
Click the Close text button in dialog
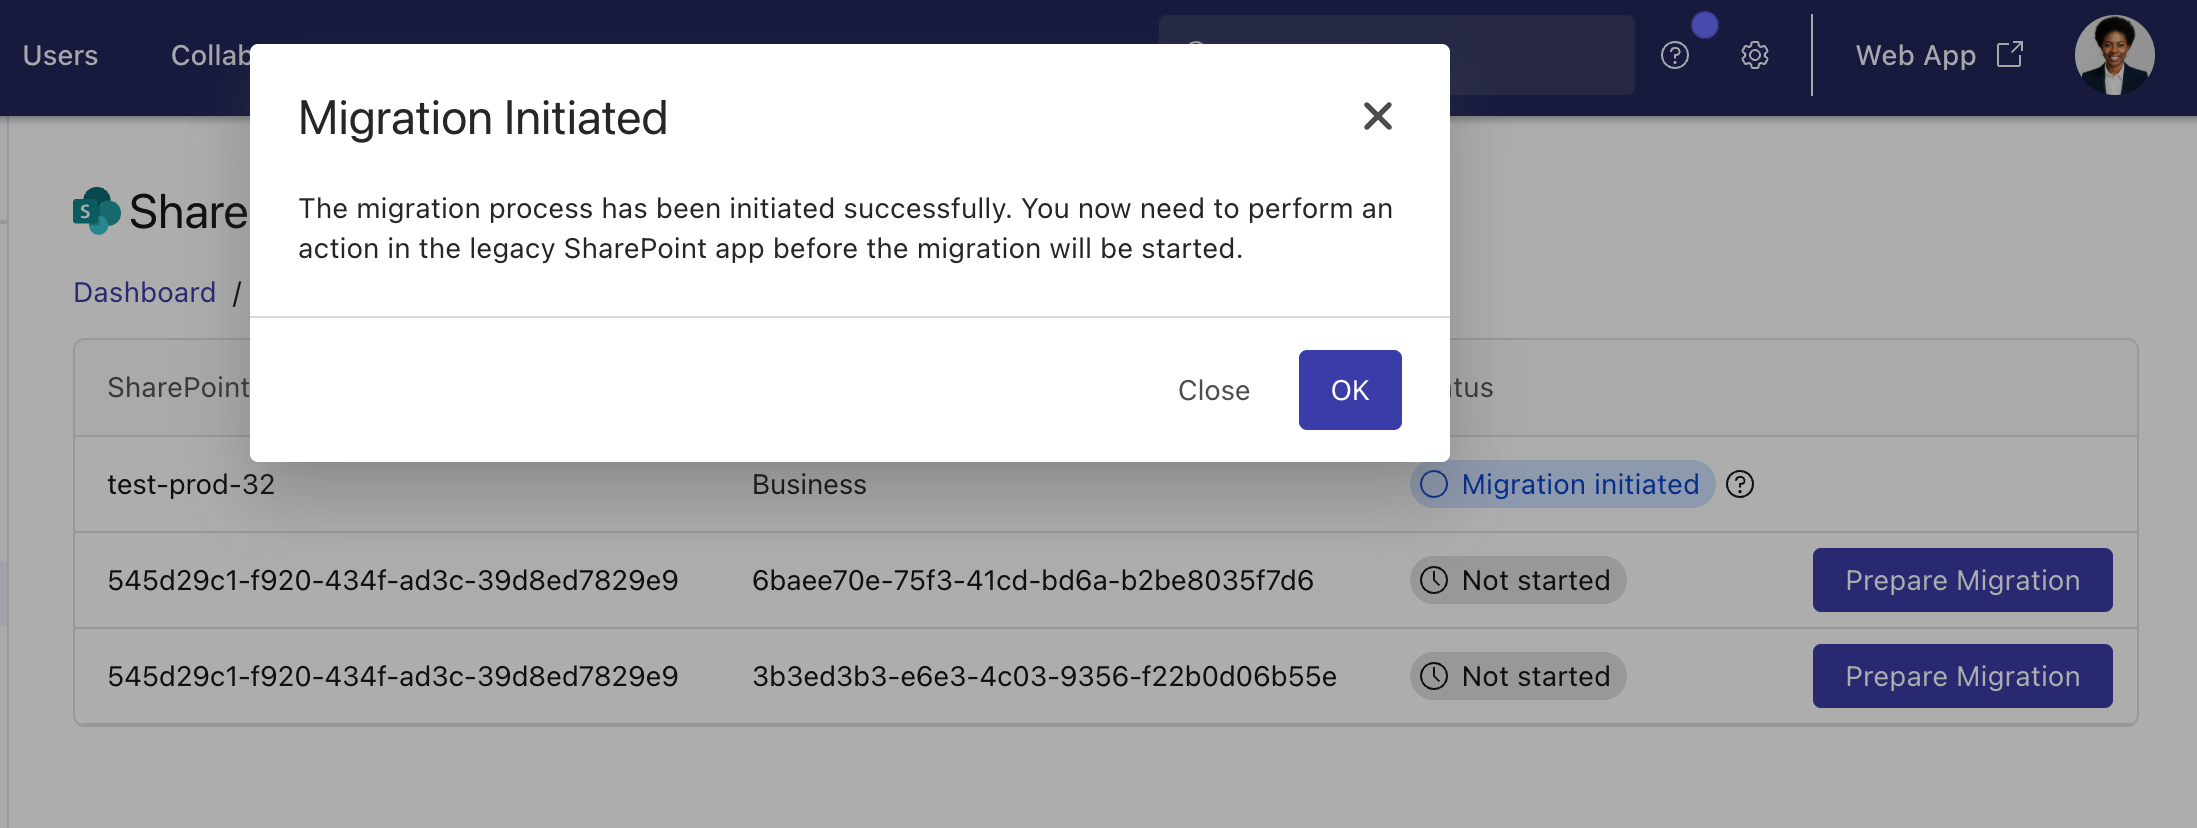tap(1213, 390)
